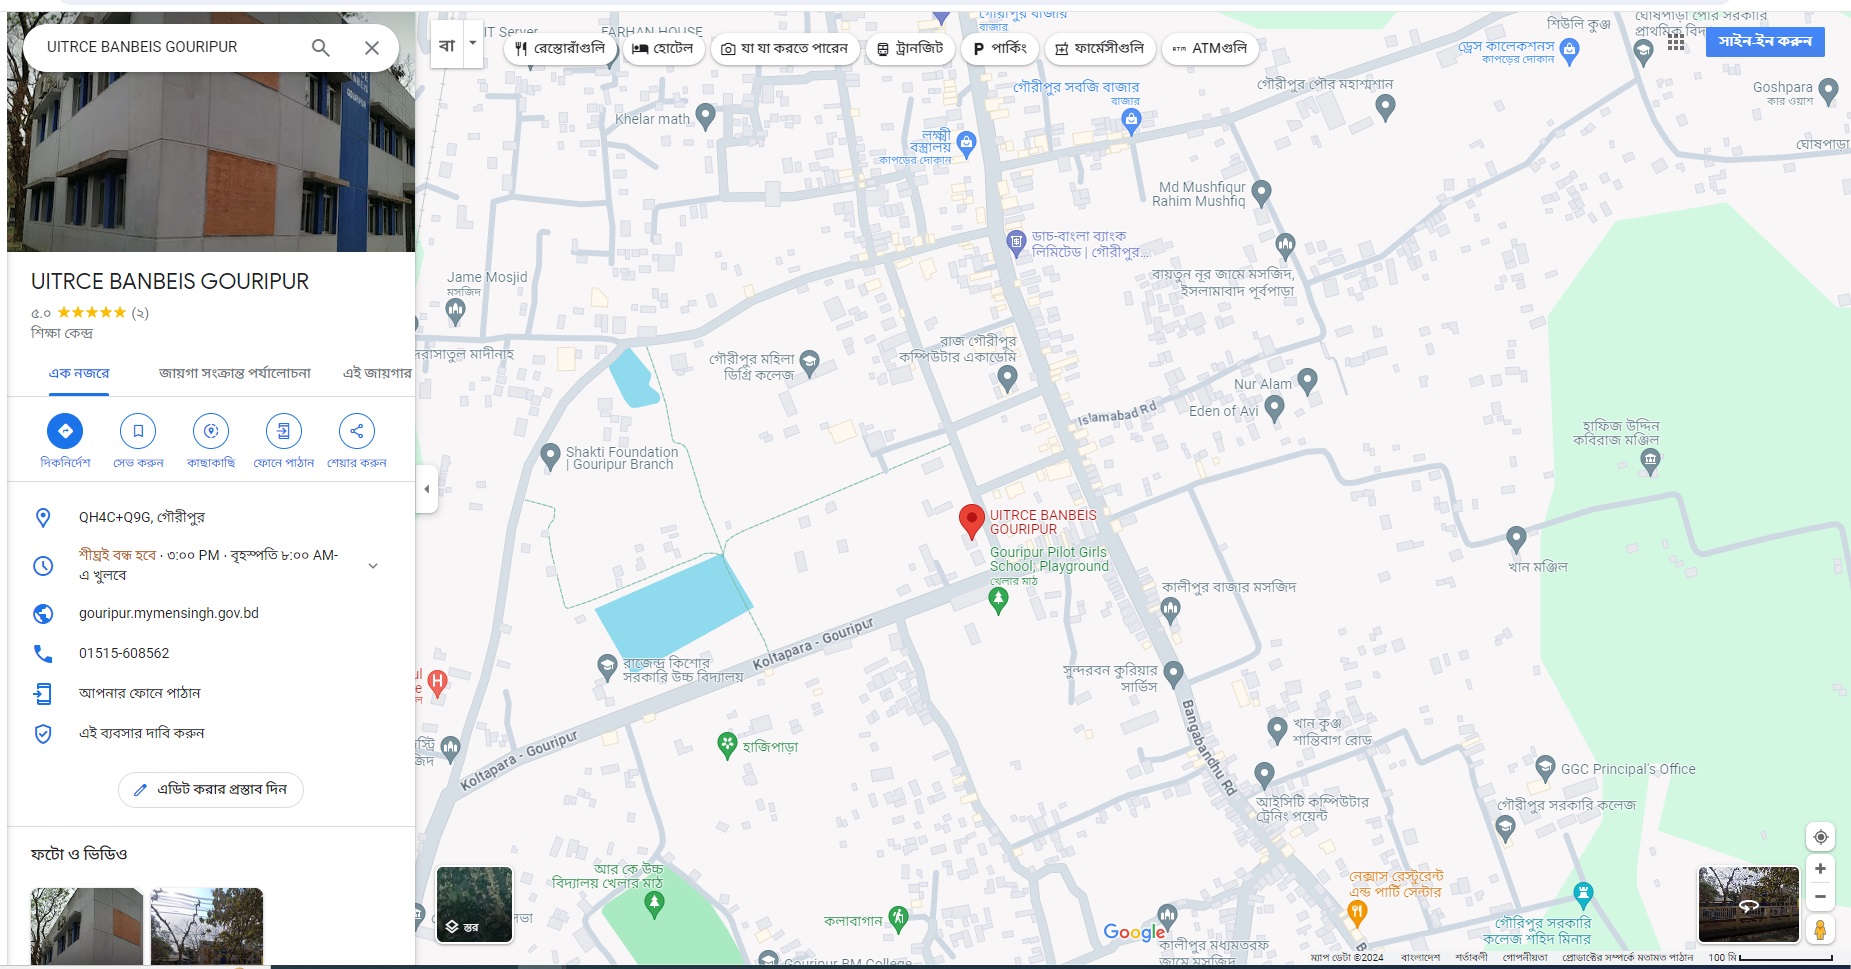
Task: Zoom in the map with plus
Action: [x=1820, y=869]
